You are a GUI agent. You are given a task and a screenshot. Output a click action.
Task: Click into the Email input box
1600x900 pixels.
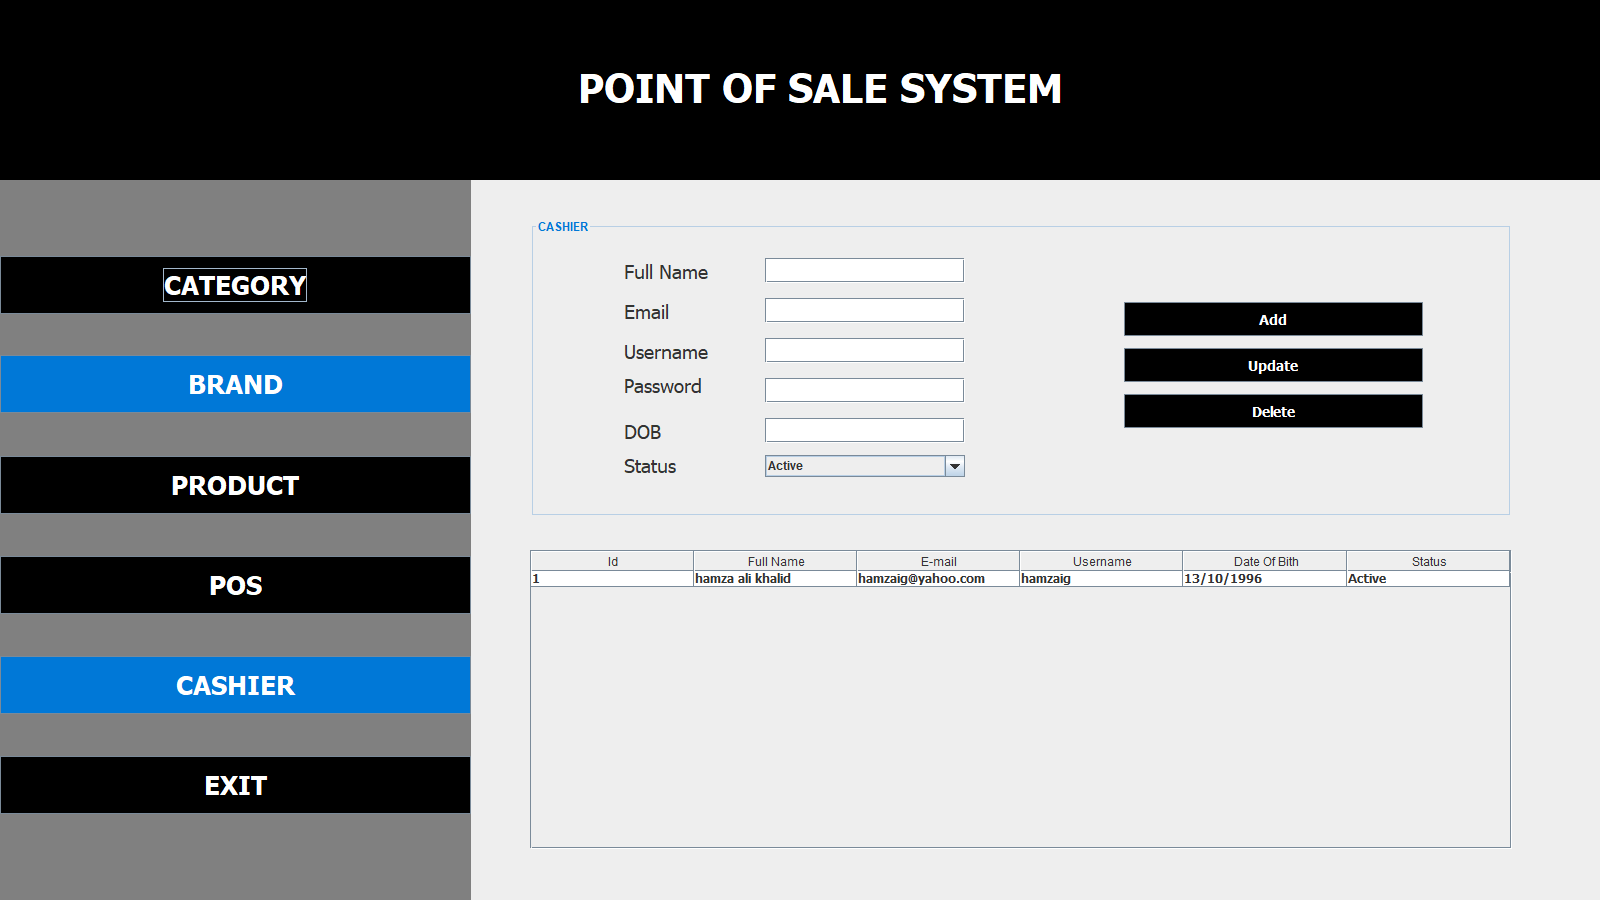pos(864,310)
